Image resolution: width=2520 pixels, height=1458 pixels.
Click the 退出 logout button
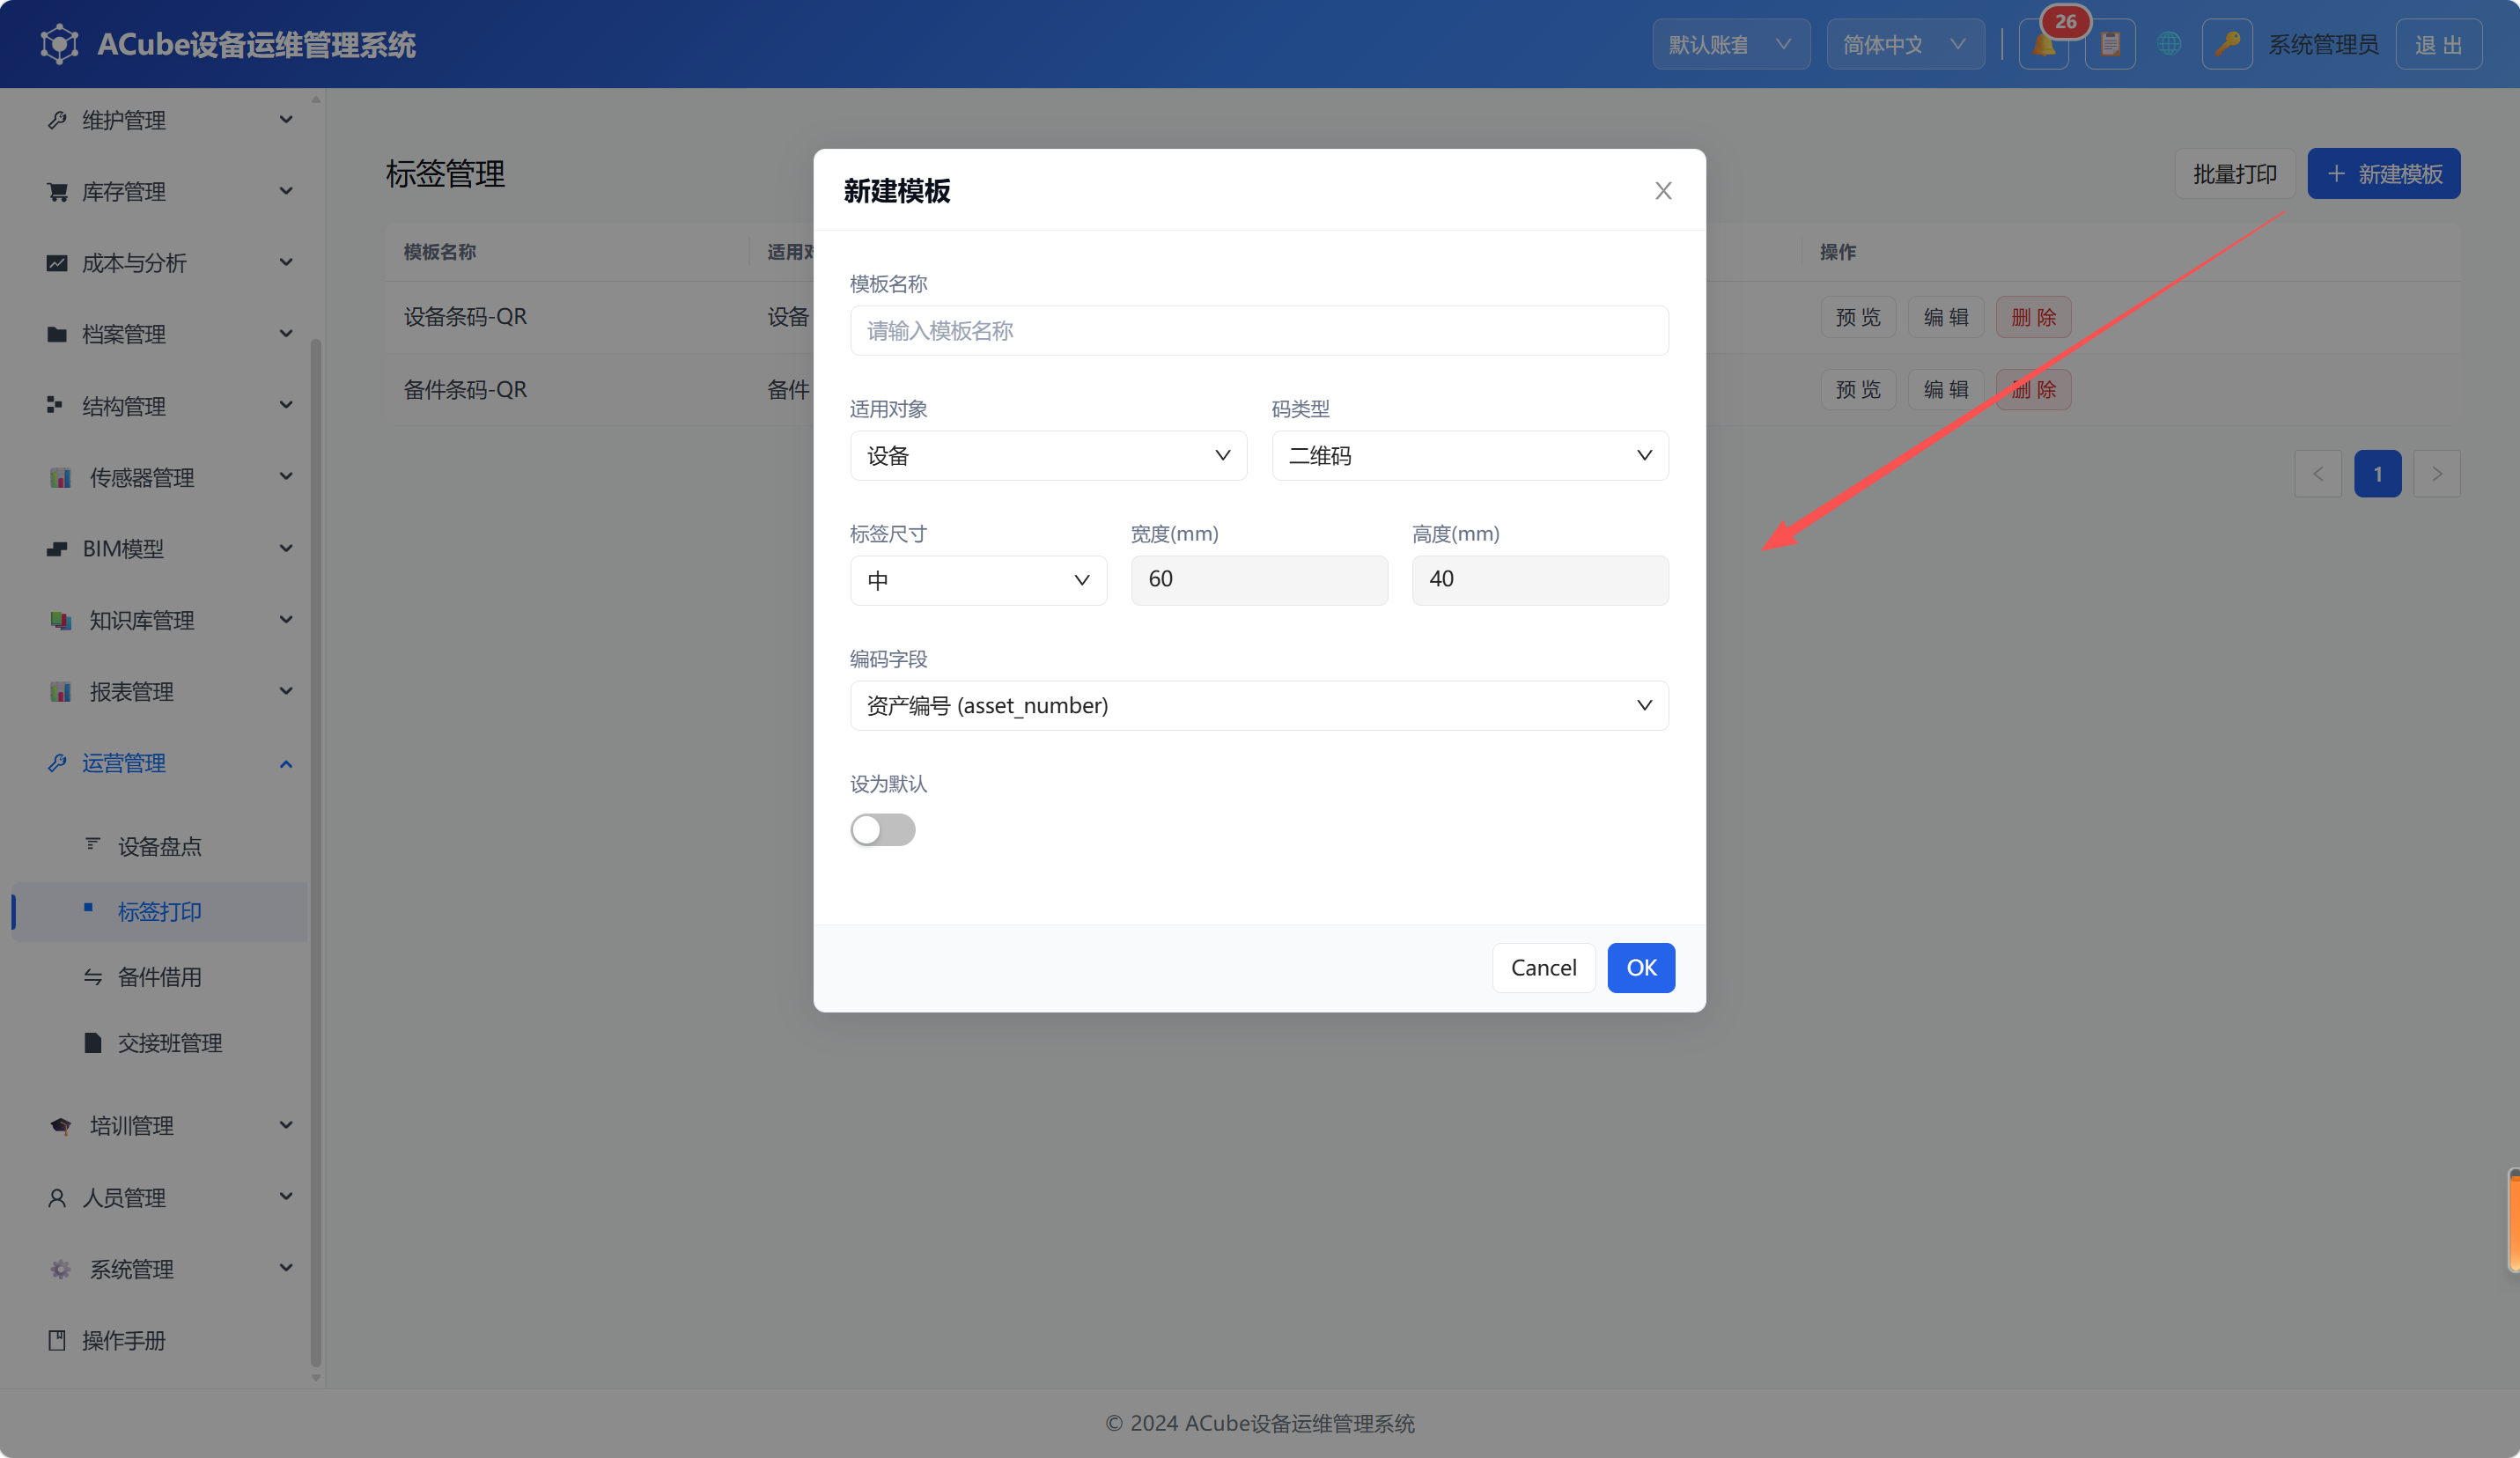tap(2438, 45)
